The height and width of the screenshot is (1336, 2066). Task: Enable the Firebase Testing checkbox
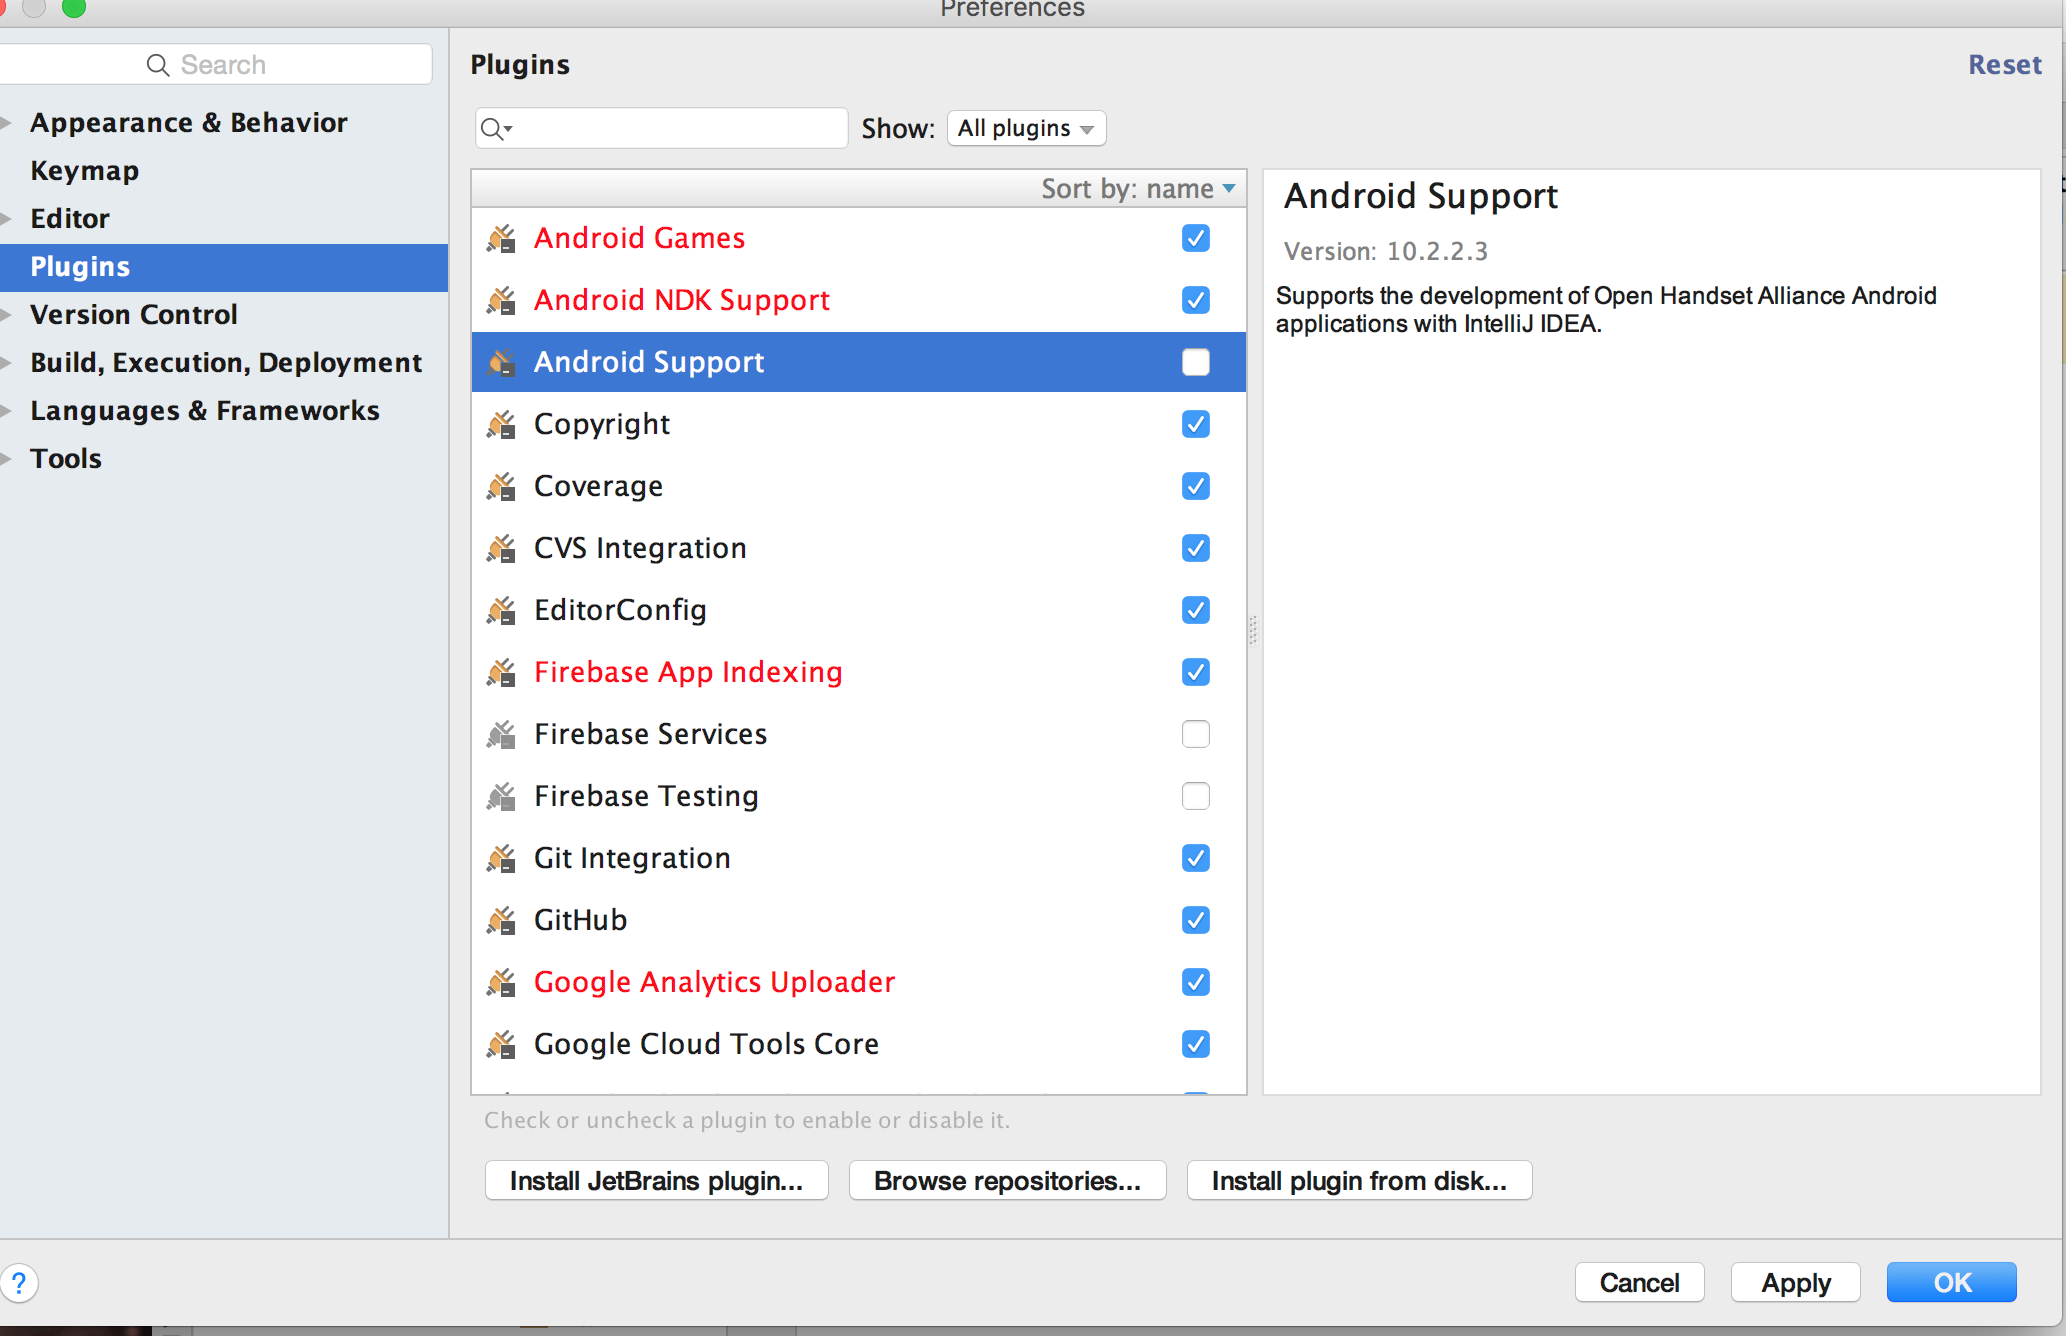pyautogui.click(x=1196, y=796)
